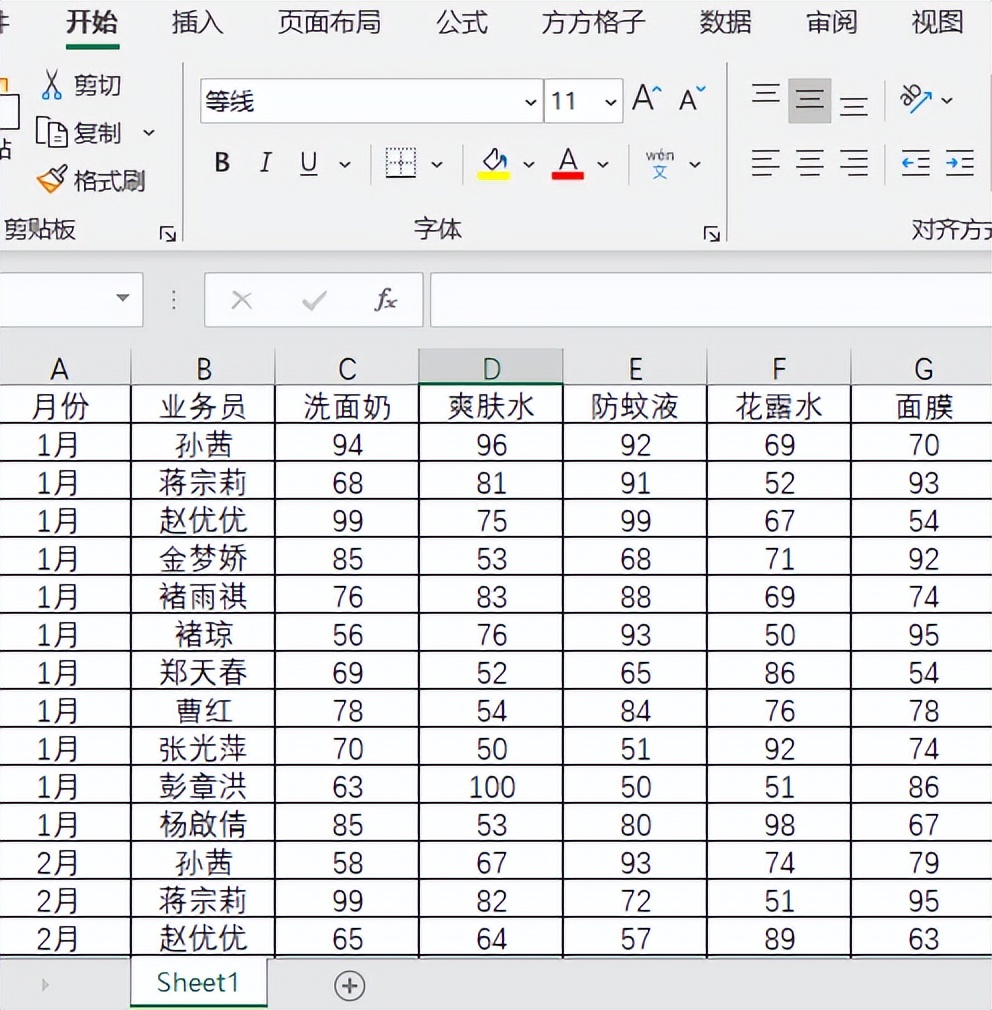
Task: Align text right
Action: (x=854, y=163)
